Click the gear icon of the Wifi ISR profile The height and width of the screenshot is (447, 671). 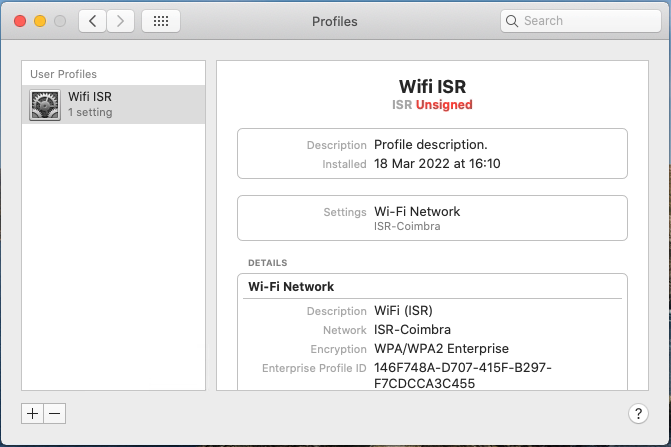click(x=45, y=105)
